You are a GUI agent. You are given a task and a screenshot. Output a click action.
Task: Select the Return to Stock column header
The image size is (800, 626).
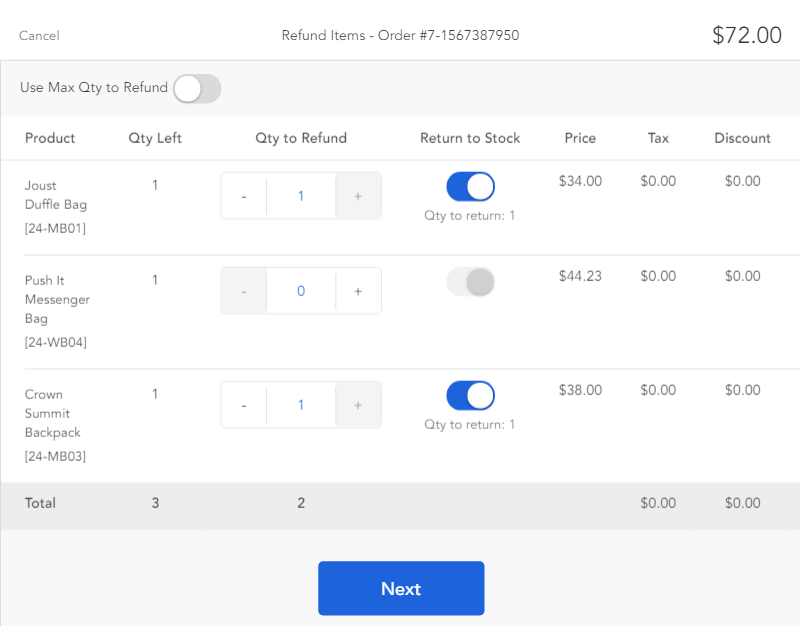click(470, 138)
